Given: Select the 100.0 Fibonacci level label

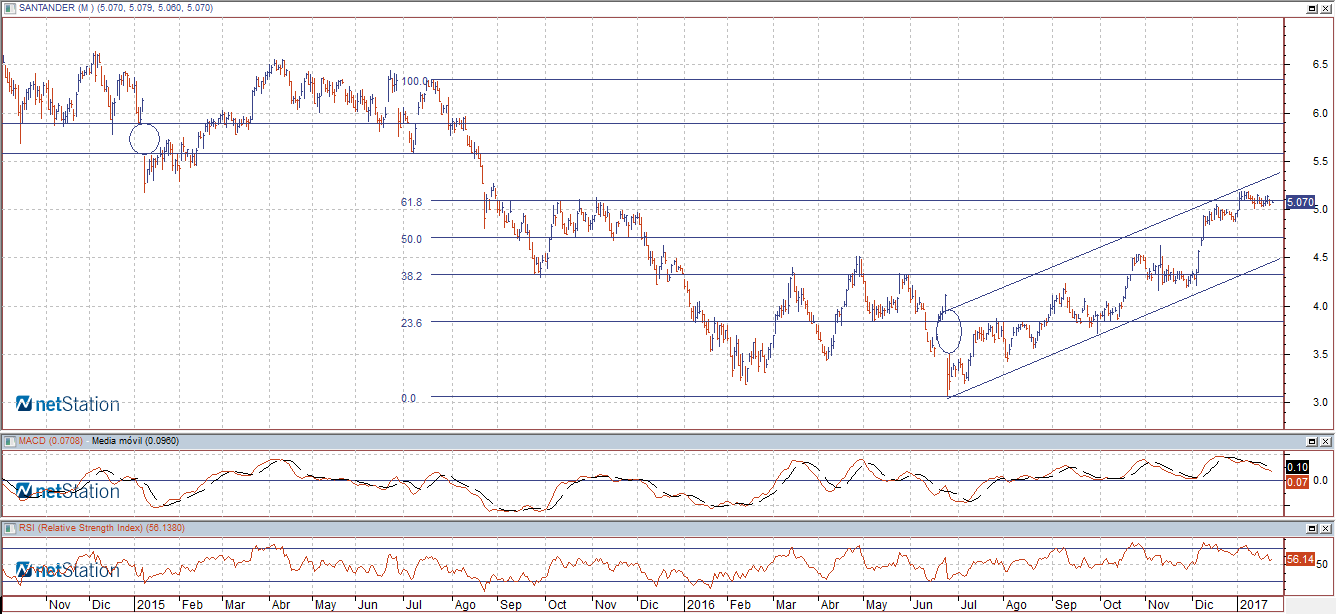Looking at the screenshot, I should [415, 81].
